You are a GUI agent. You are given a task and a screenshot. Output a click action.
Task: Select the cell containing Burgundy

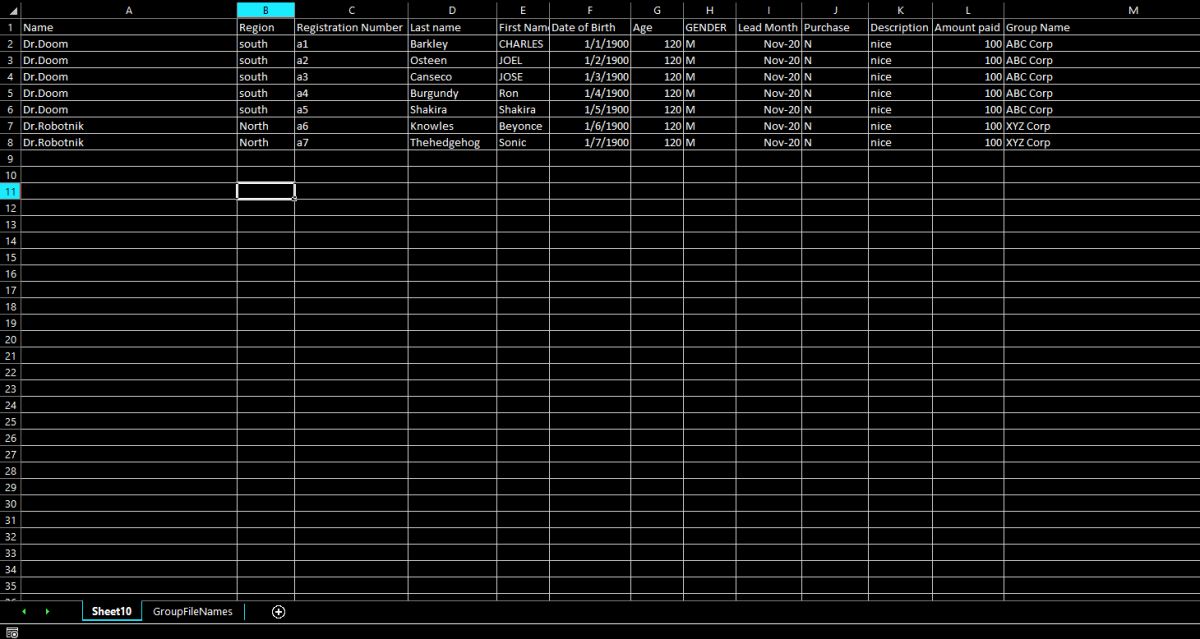452,93
